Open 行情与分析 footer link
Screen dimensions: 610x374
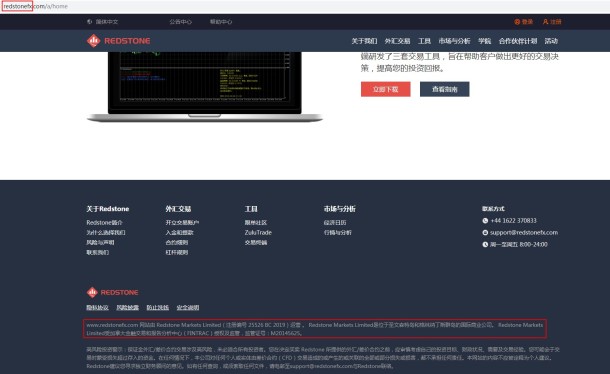click(338, 233)
